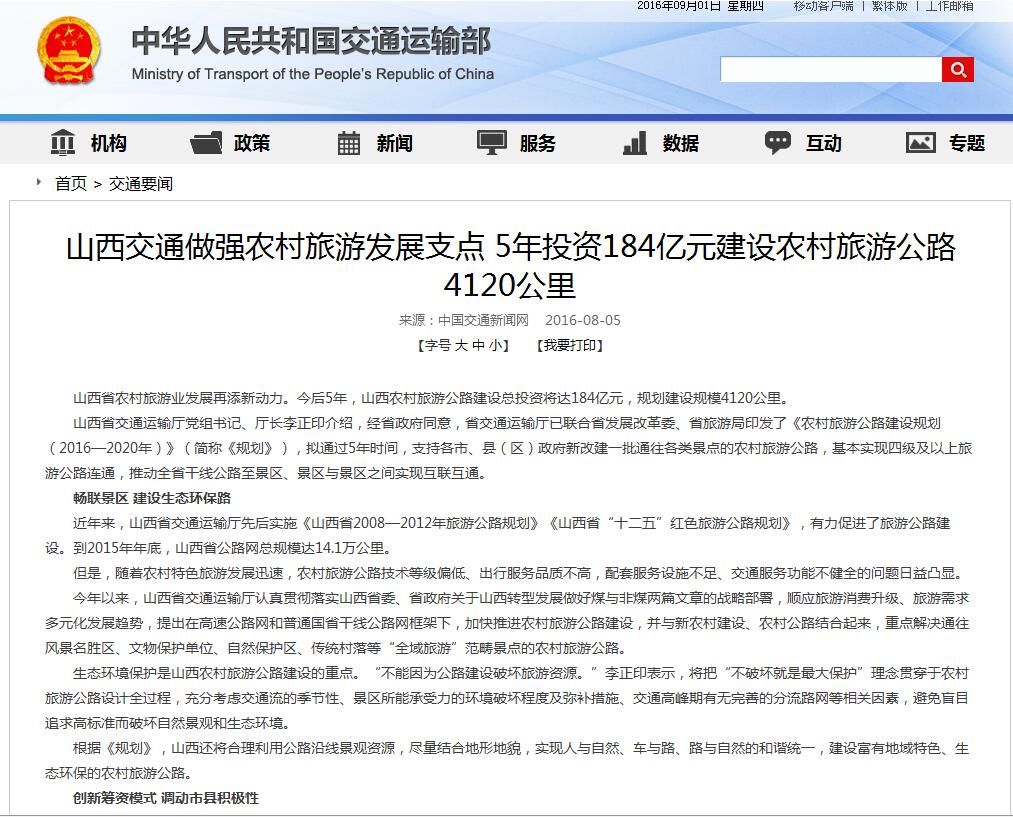Click paragraph starting 但是，随着农村特色旅游
The width and height of the screenshot is (1013, 817).
[x=521, y=574]
